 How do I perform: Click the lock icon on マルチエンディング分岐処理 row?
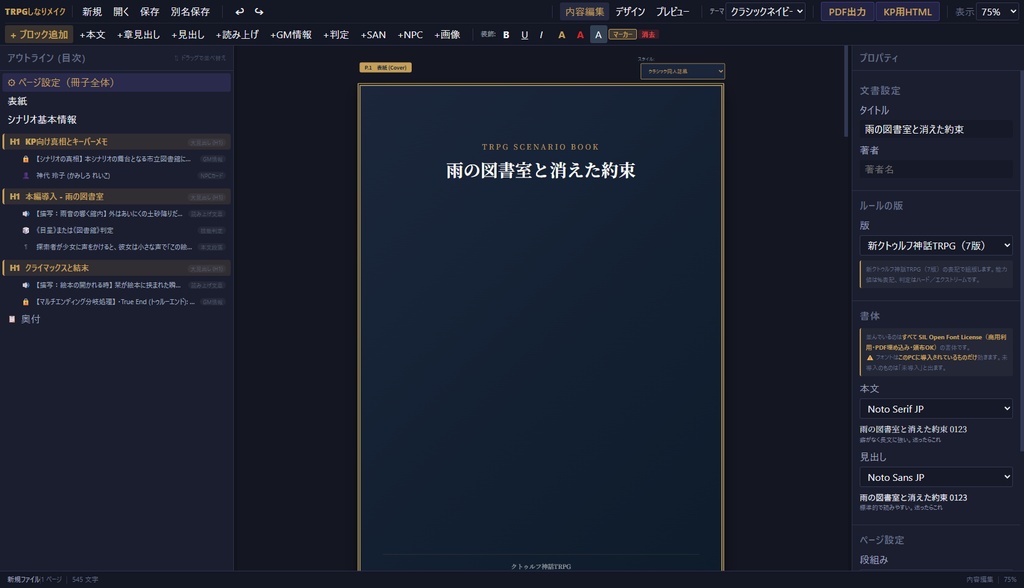click(x=26, y=302)
